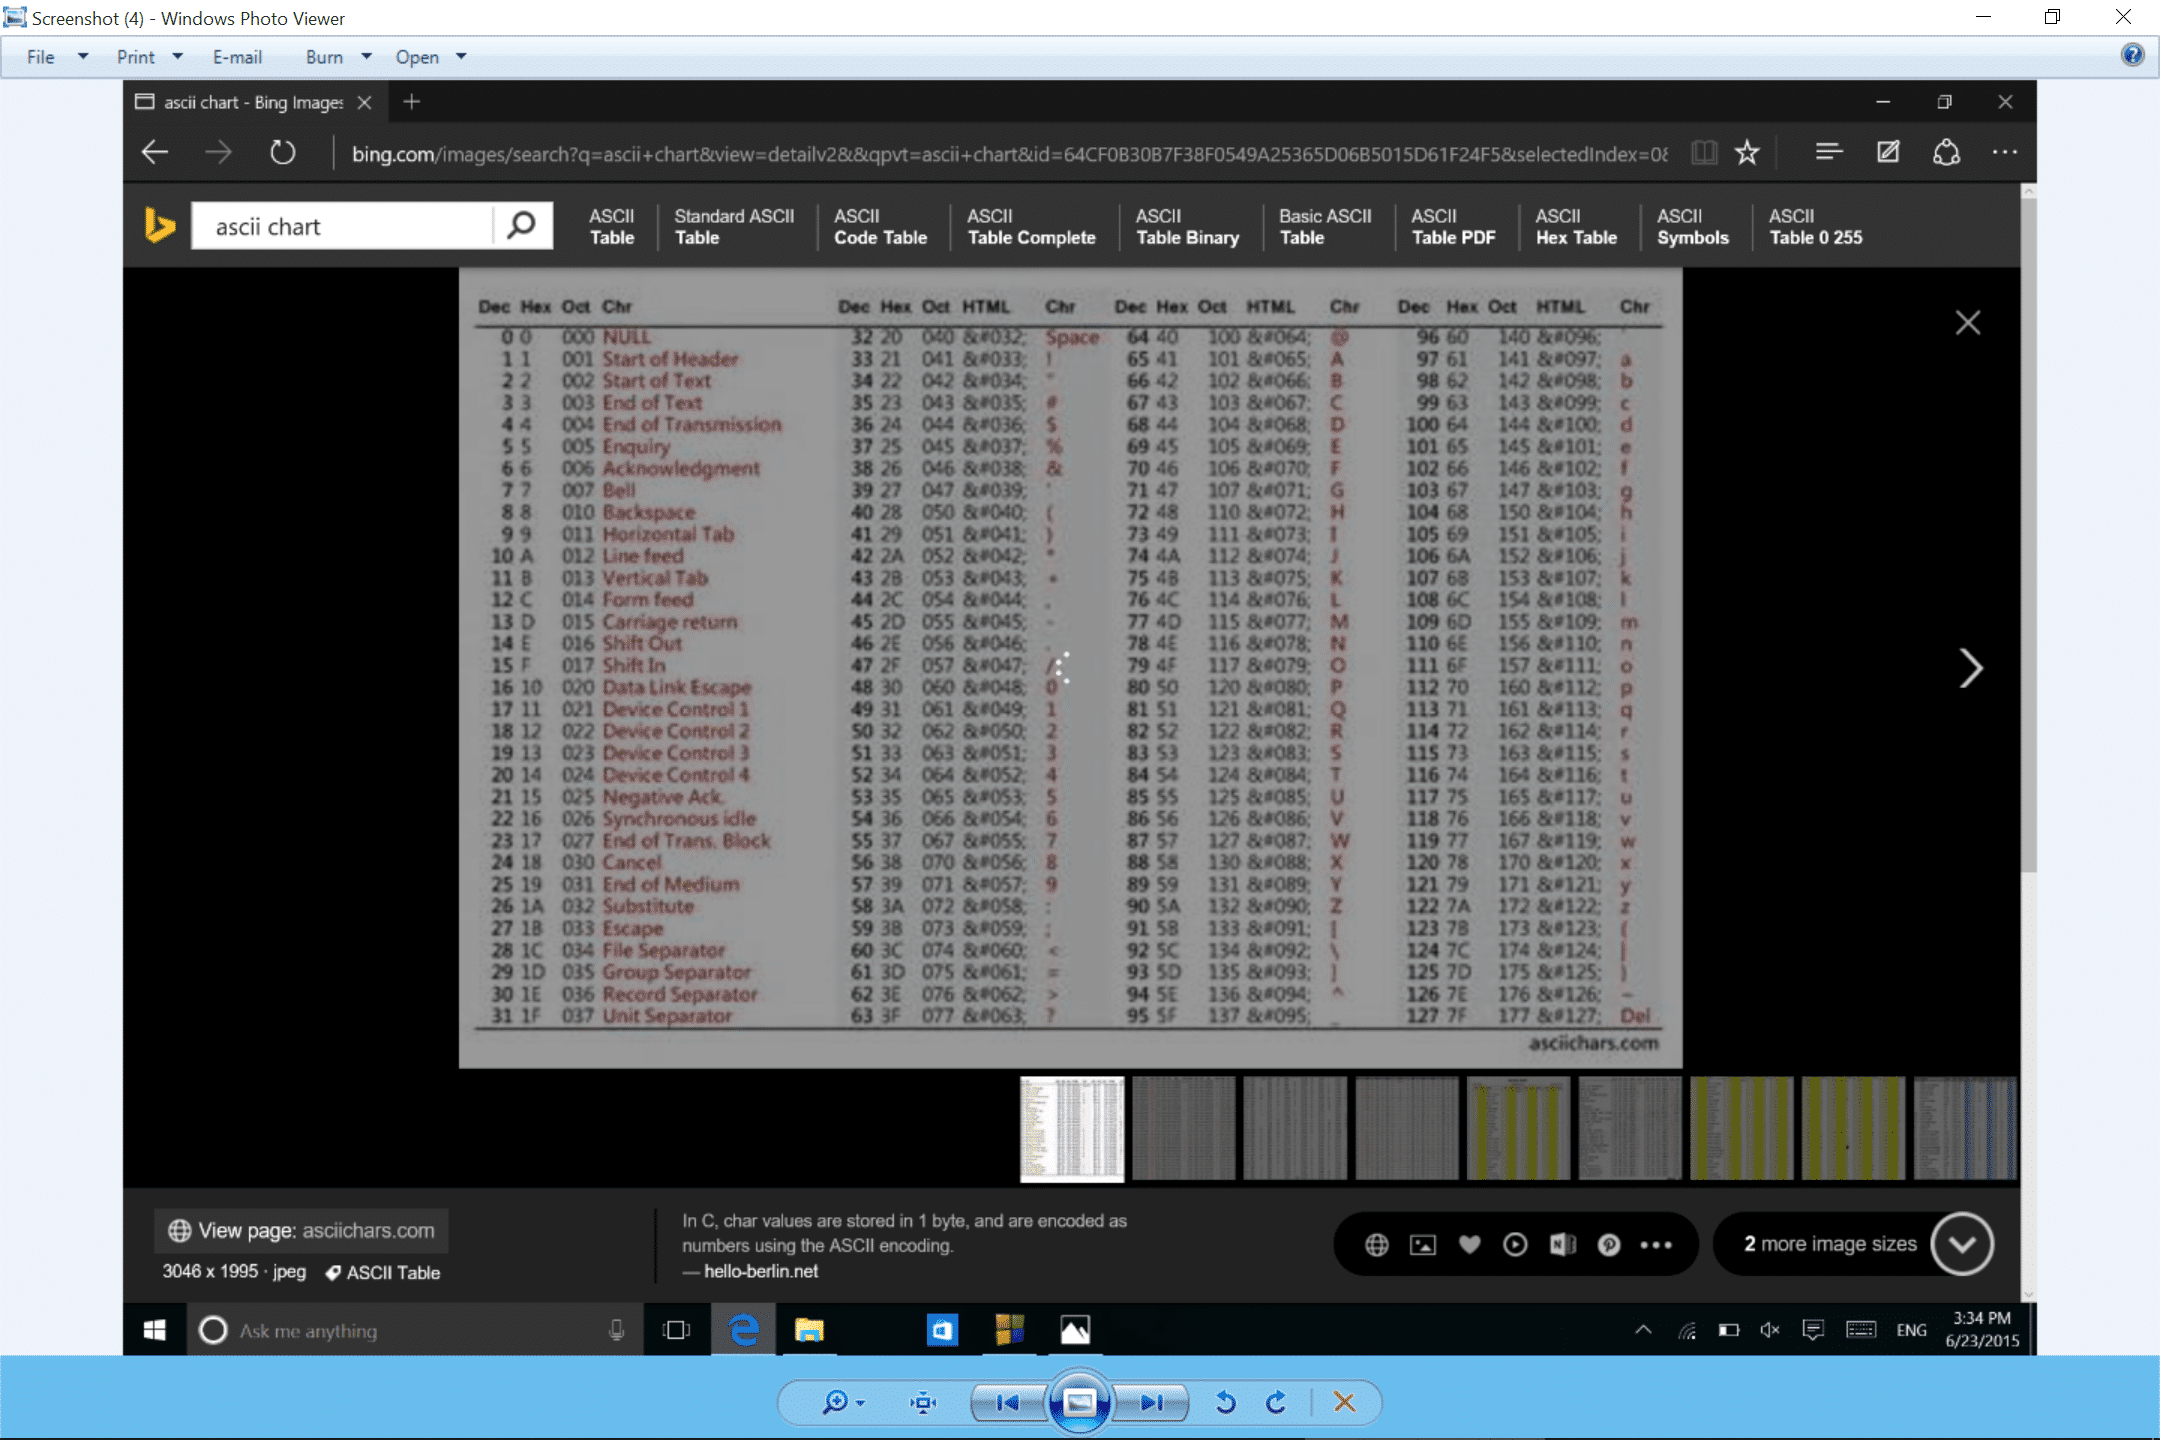Screen dimensions: 2160x1440
Task: Open File Explorer from taskbar
Action: [x=809, y=1330]
